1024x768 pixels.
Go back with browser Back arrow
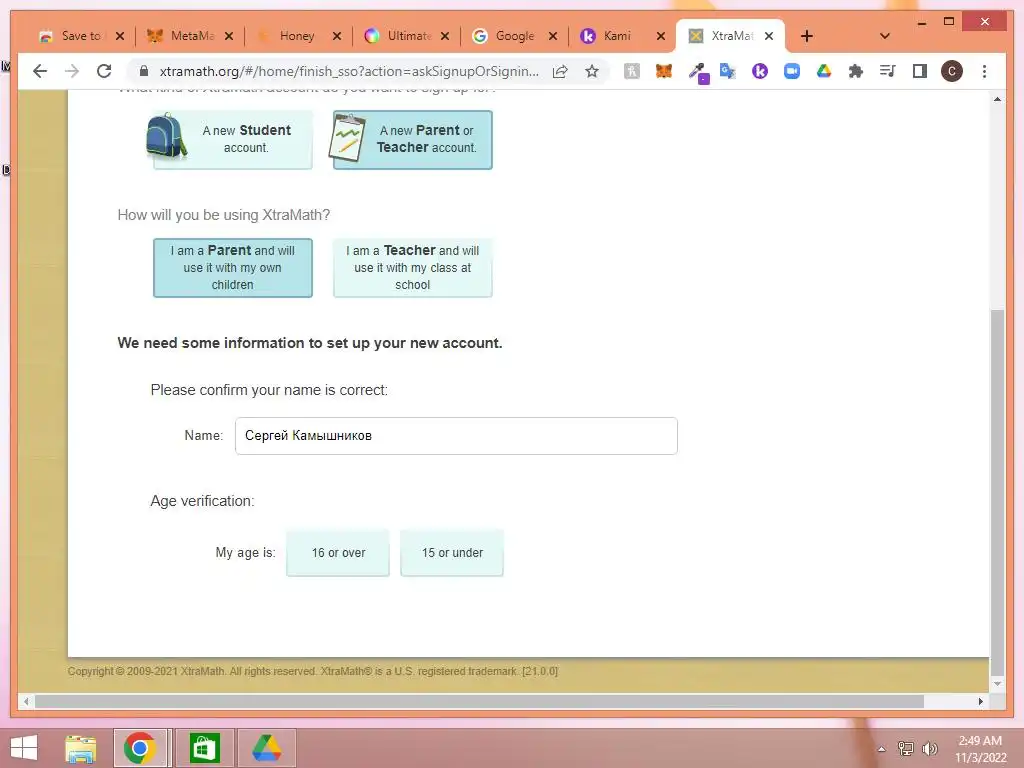click(x=40, y=71)
